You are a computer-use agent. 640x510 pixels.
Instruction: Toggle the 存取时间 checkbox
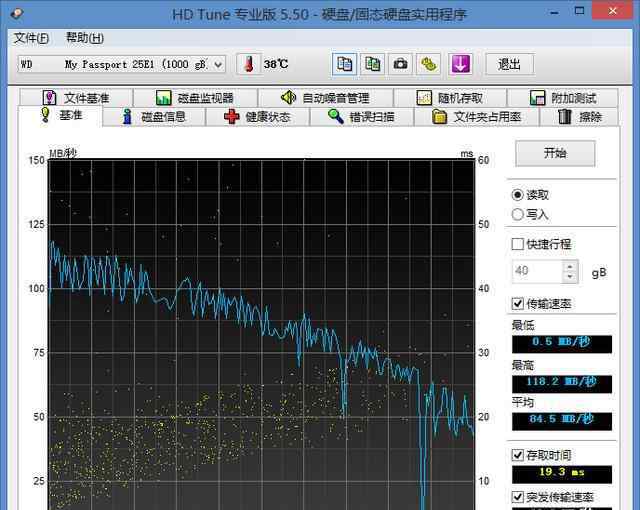(x=518, y=455)
